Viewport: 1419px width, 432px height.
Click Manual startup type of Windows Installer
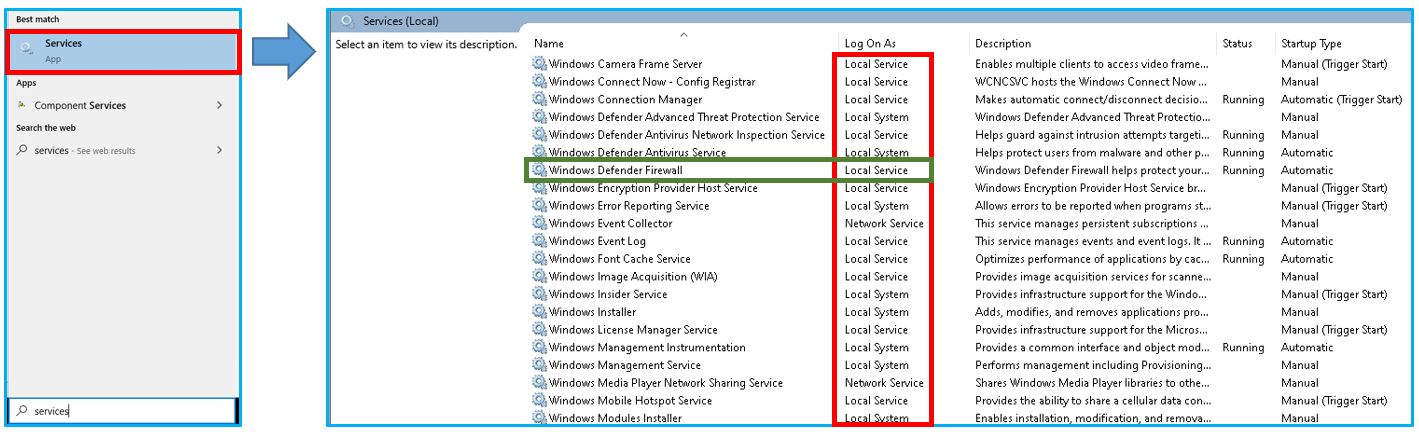(x=1300, y=312)
